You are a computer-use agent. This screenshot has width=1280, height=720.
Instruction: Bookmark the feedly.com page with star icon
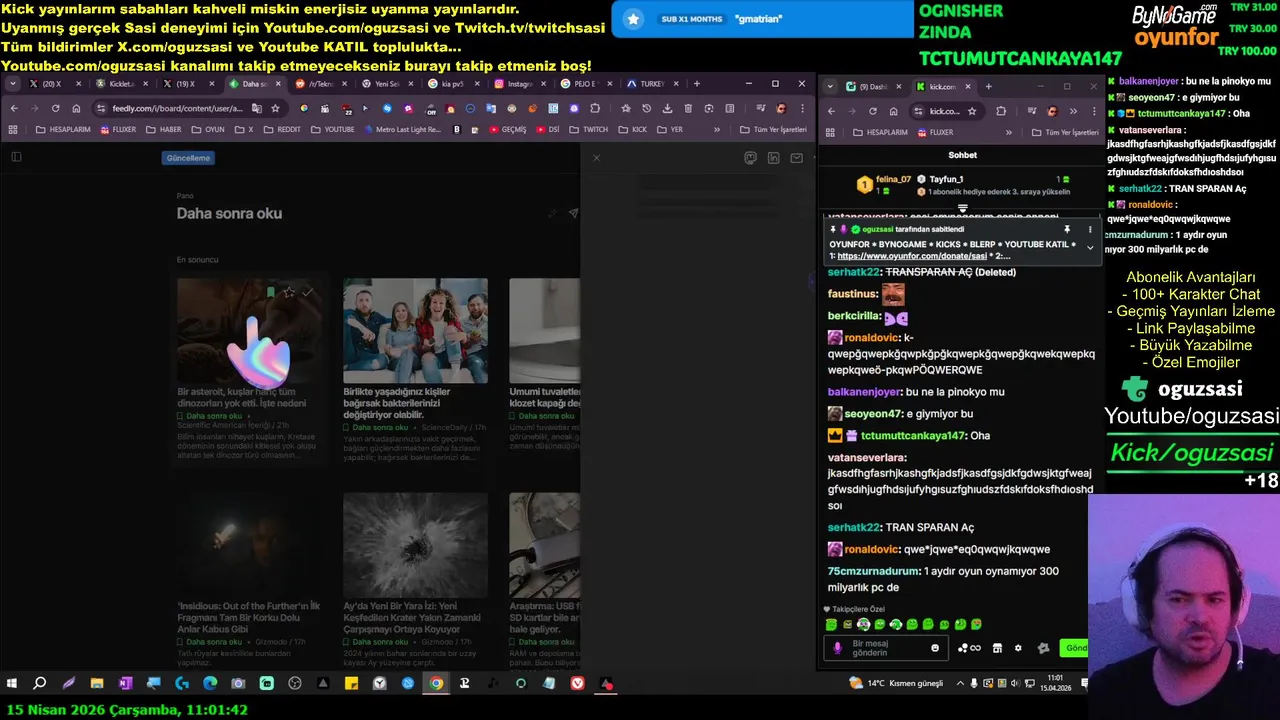point(275,108)
